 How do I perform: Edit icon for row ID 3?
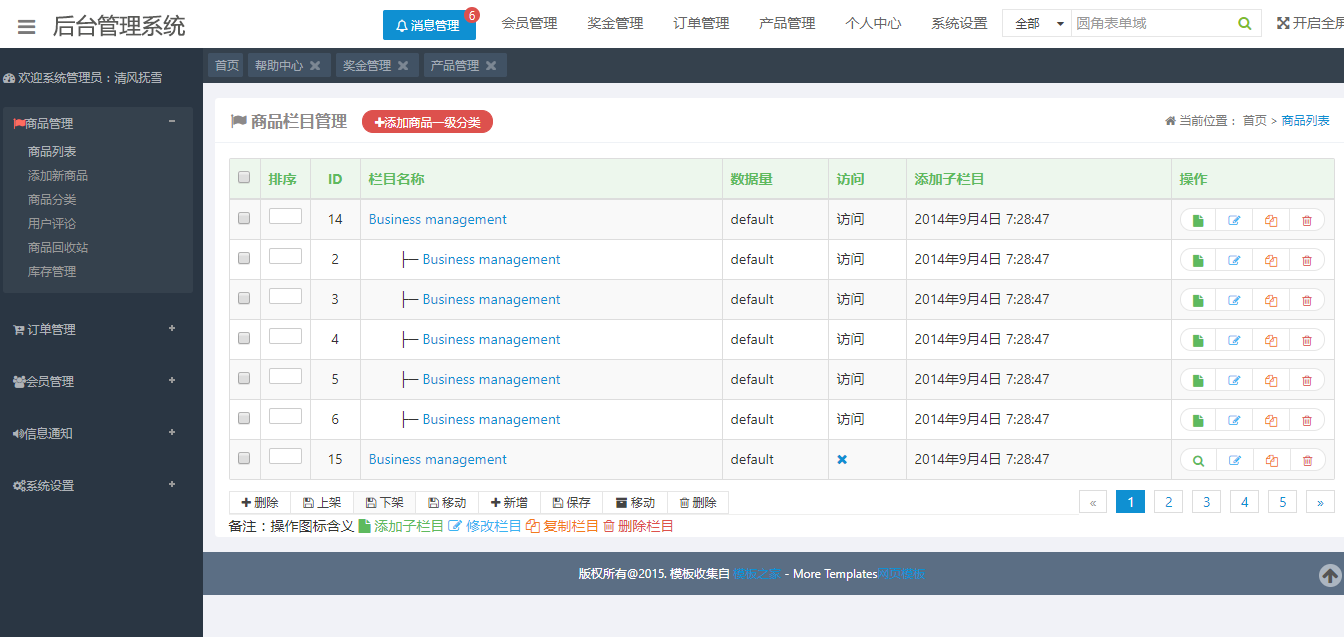1234,300
